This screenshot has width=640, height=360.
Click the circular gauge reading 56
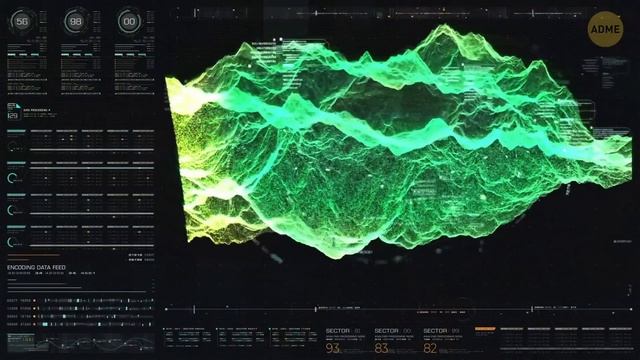(21, 21)
